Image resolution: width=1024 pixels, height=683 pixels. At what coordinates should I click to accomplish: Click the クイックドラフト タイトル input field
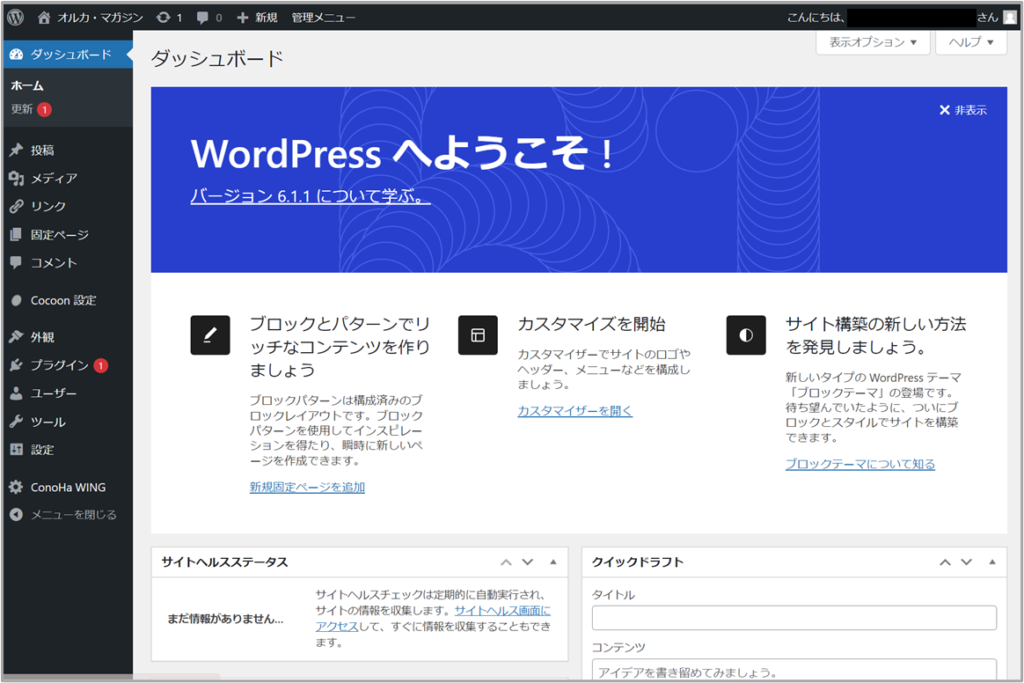click(794, 618)
